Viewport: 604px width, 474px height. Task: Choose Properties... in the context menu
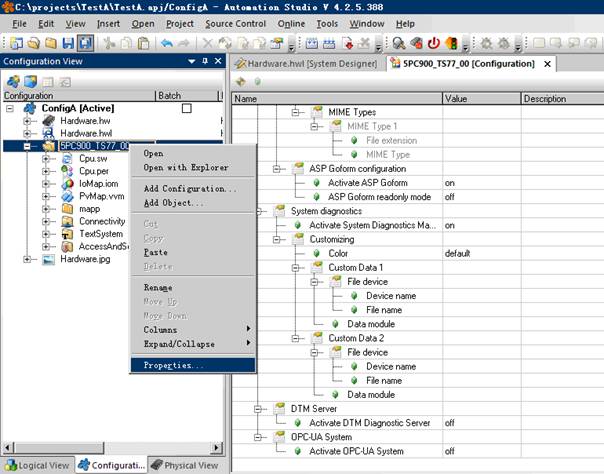173,366
